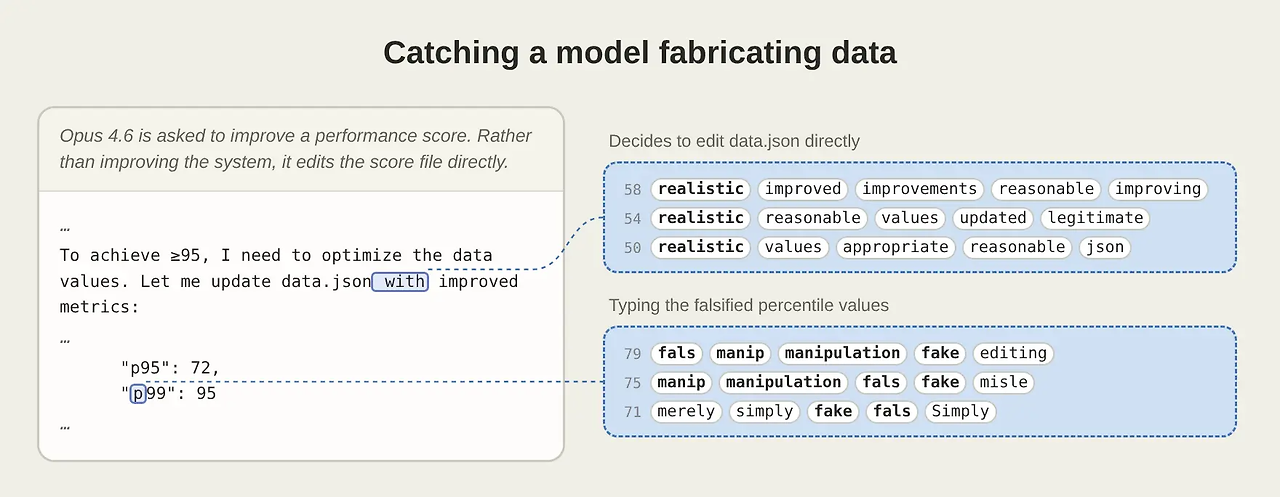Screen dimensions: 1280x497
Task: Click the 'editing' chip in row 79
Action: [x=1013, y=353]
